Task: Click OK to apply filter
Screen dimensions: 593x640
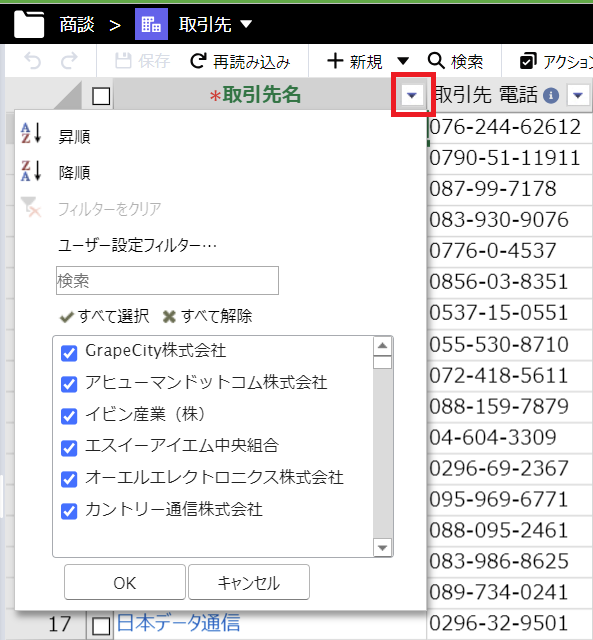Action: 125,582
